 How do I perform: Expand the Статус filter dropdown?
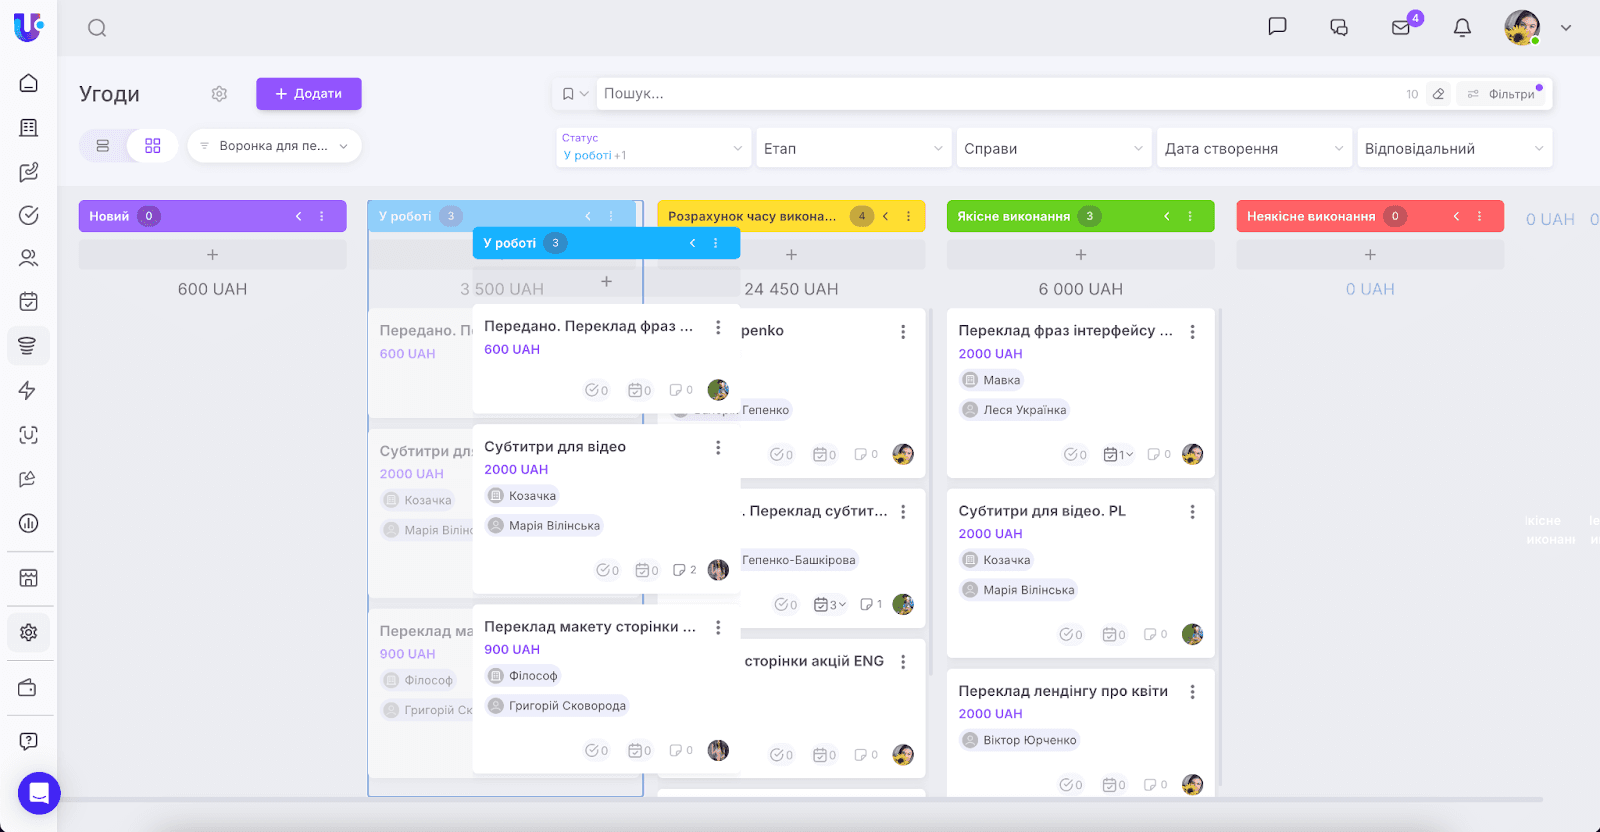653,148
